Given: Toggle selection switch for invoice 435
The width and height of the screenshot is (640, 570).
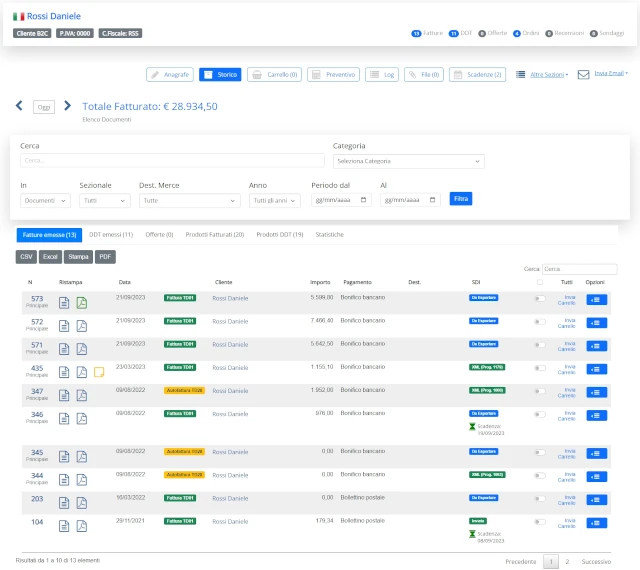Looking at the screenshot, I should [x=540, y=368].
